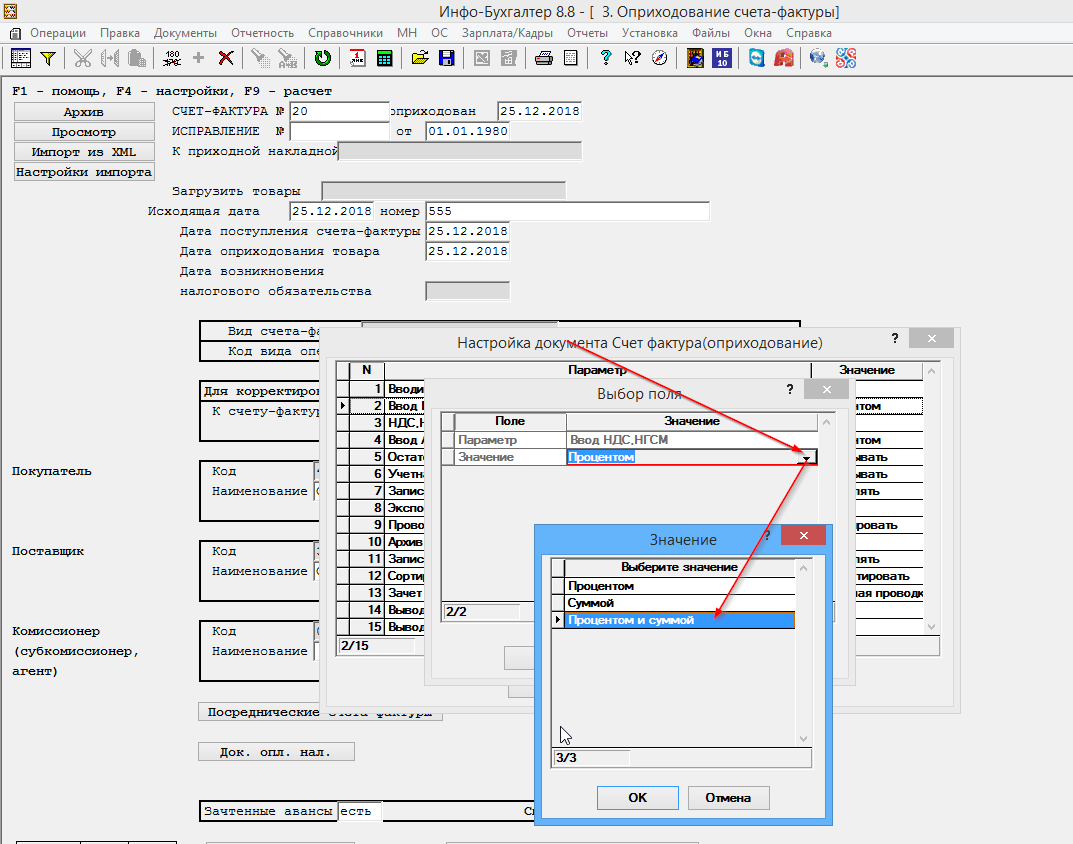Click the Архив button
This screenshot has width=1073, height=844.
[x=84, y=112]
